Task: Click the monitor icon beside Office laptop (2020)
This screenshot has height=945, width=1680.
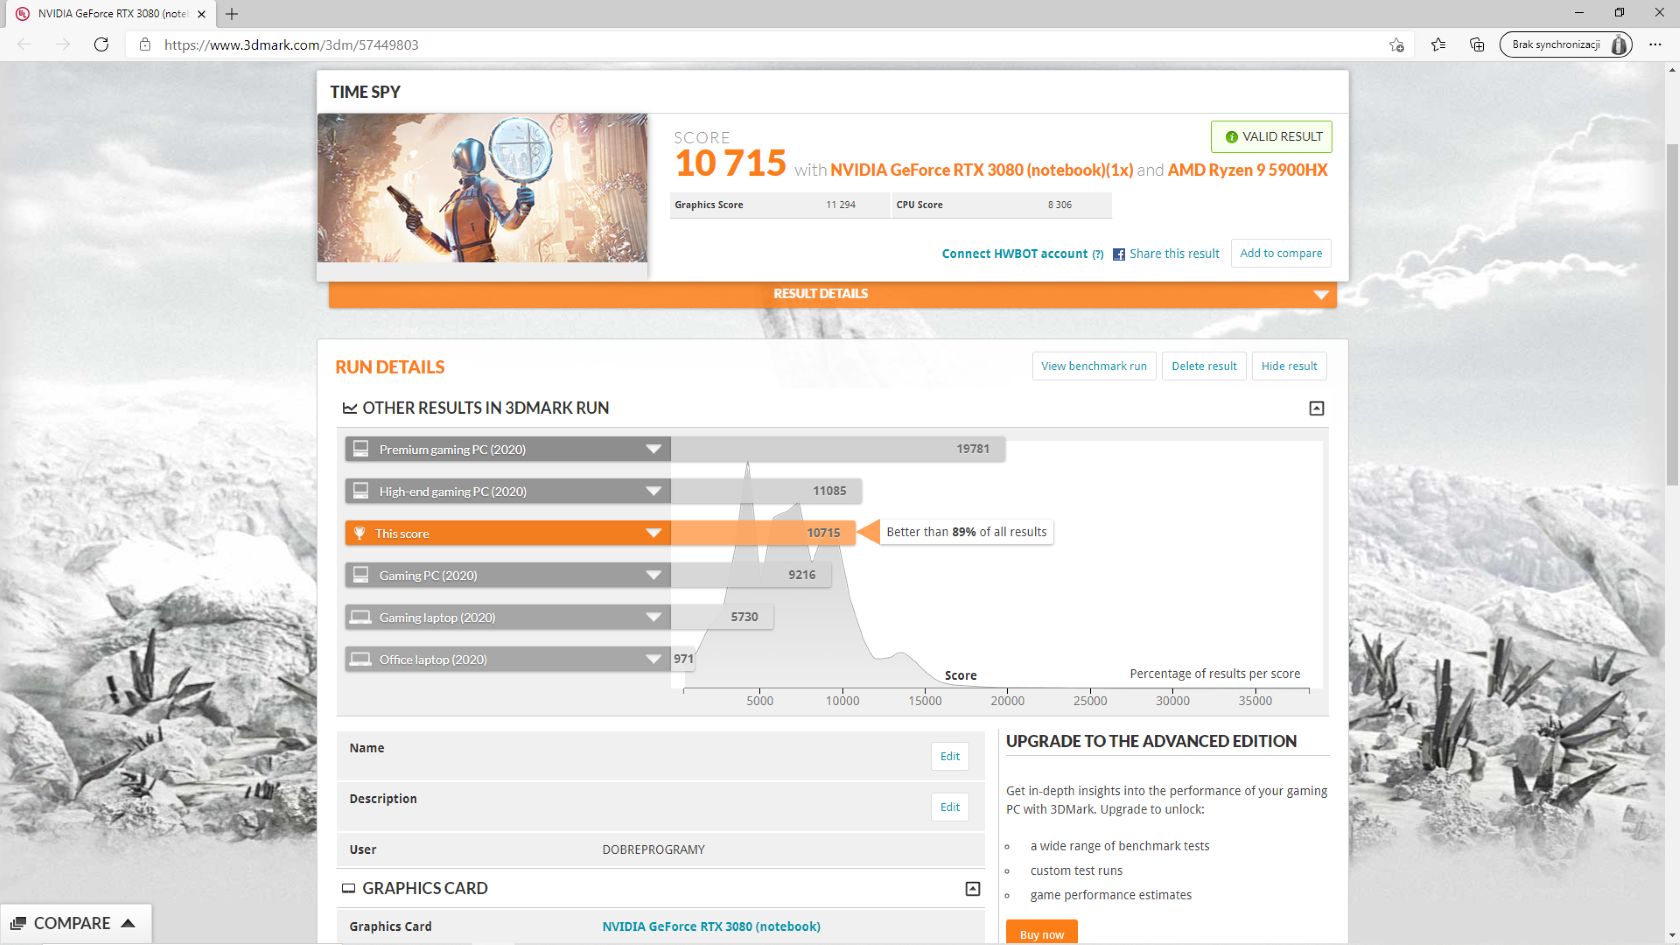Action: (360, 658)
